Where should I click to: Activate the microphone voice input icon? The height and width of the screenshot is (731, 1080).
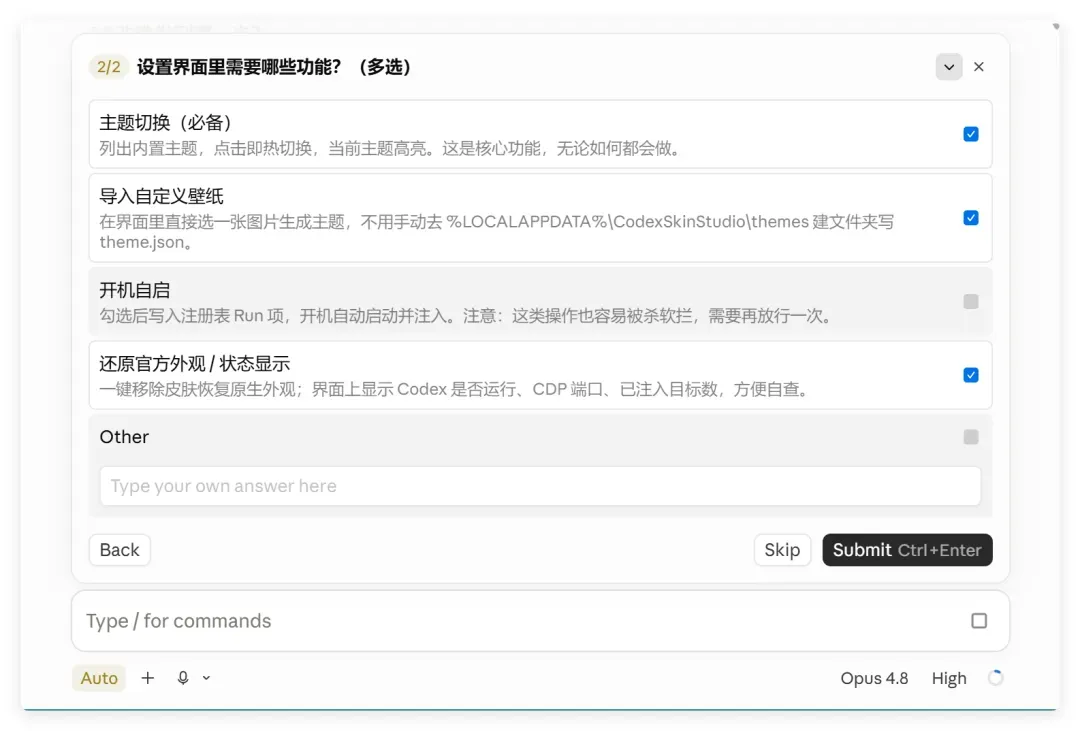pos(183,678)
